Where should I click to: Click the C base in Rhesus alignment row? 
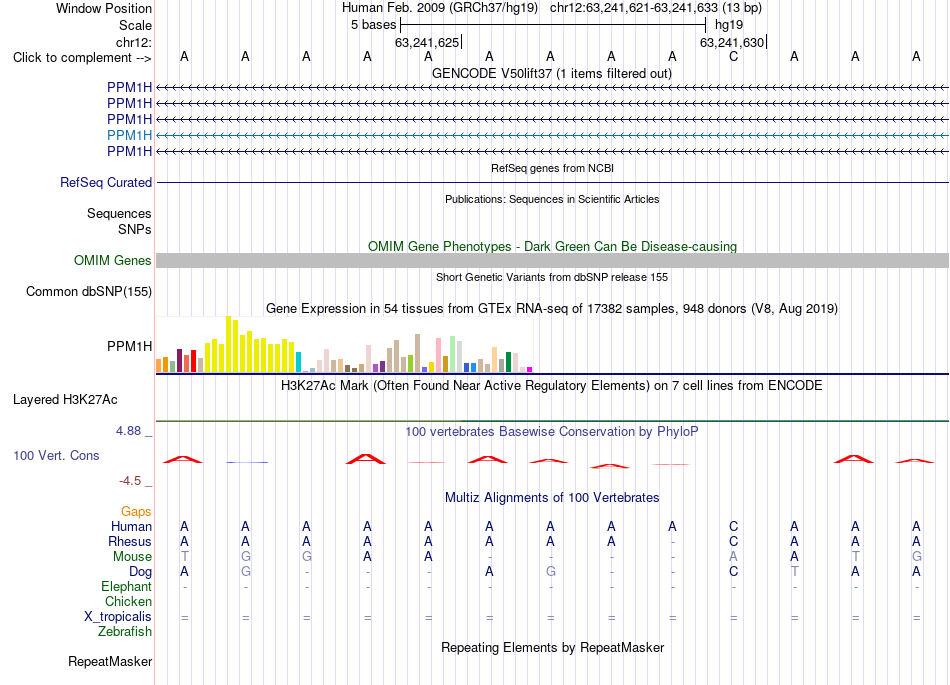pyautogui.click(x=733, y=541)
